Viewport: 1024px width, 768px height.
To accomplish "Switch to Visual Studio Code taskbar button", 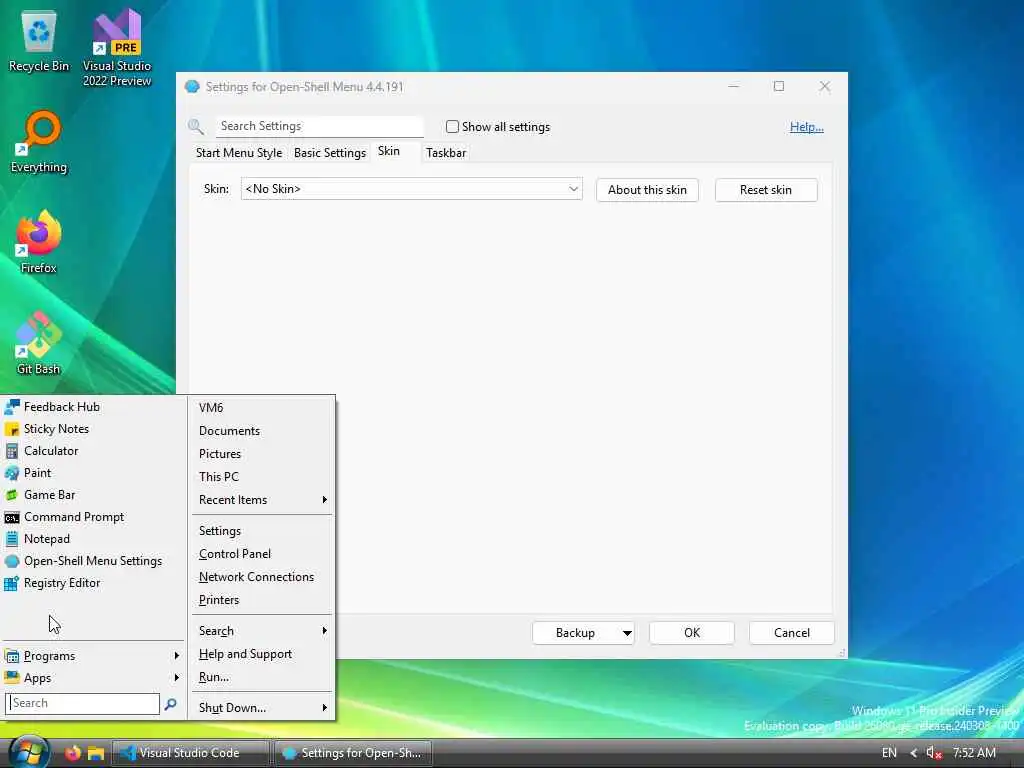I will (190, 753).
